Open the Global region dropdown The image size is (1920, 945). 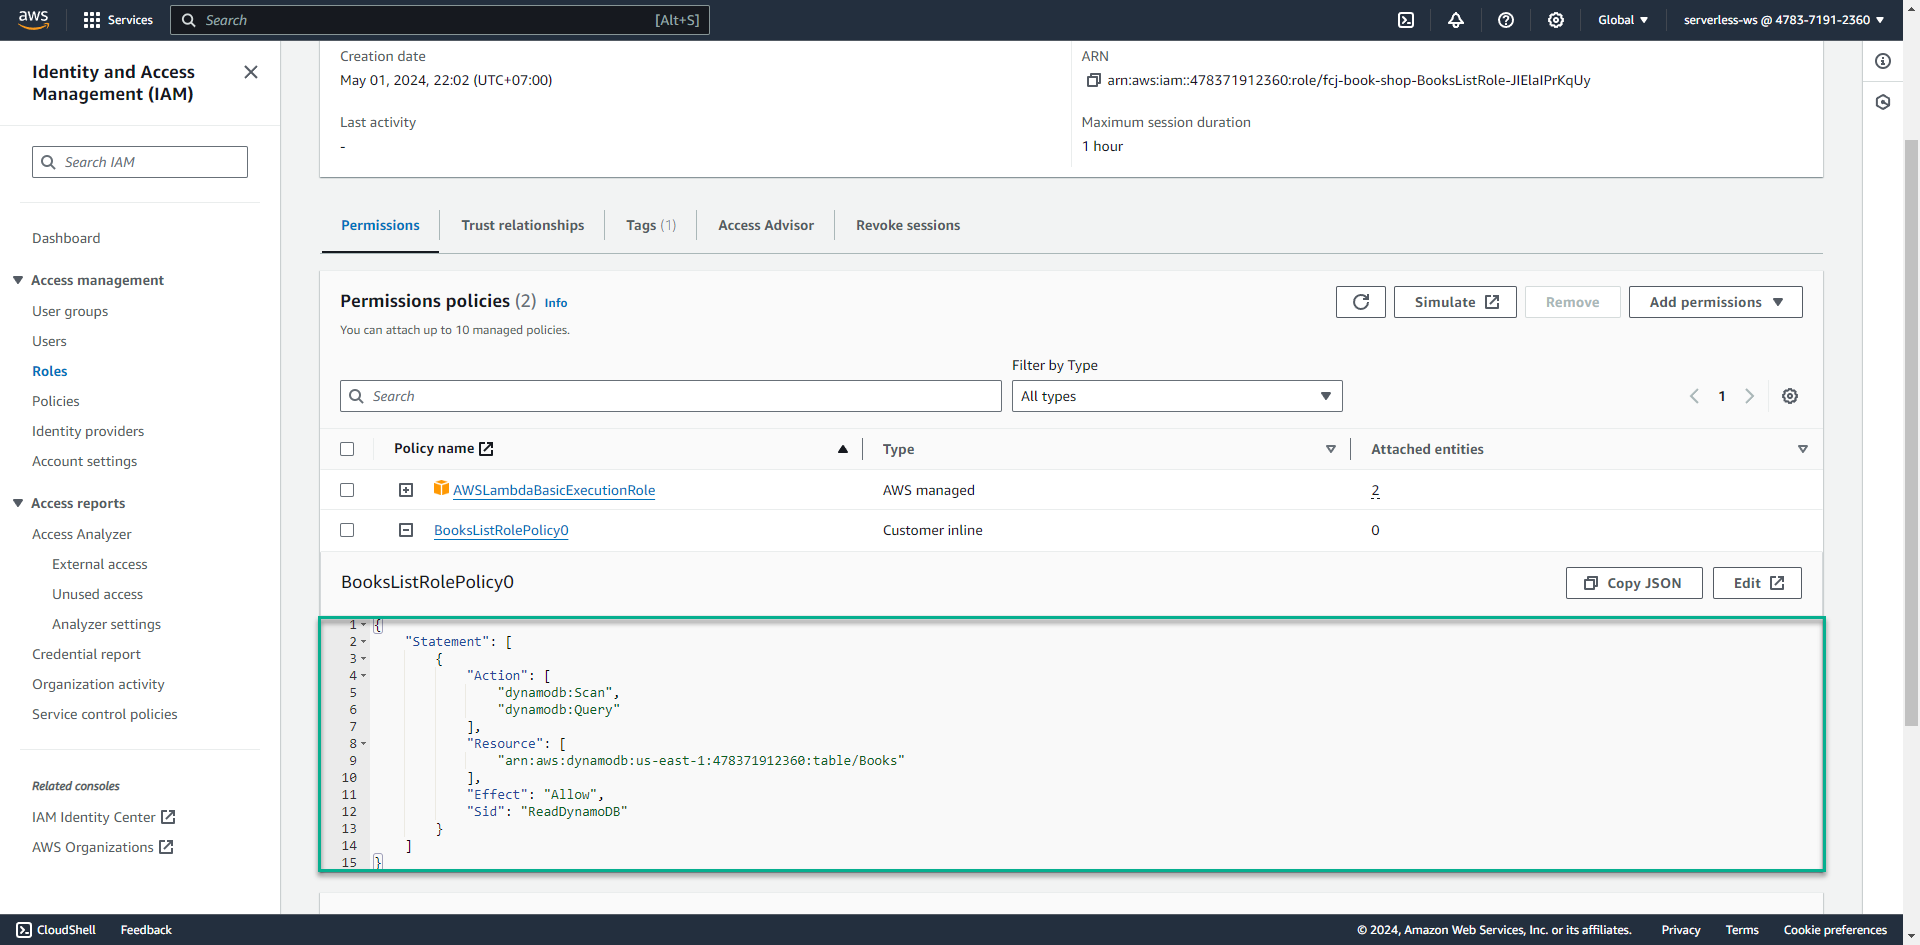coord(1623,20)
